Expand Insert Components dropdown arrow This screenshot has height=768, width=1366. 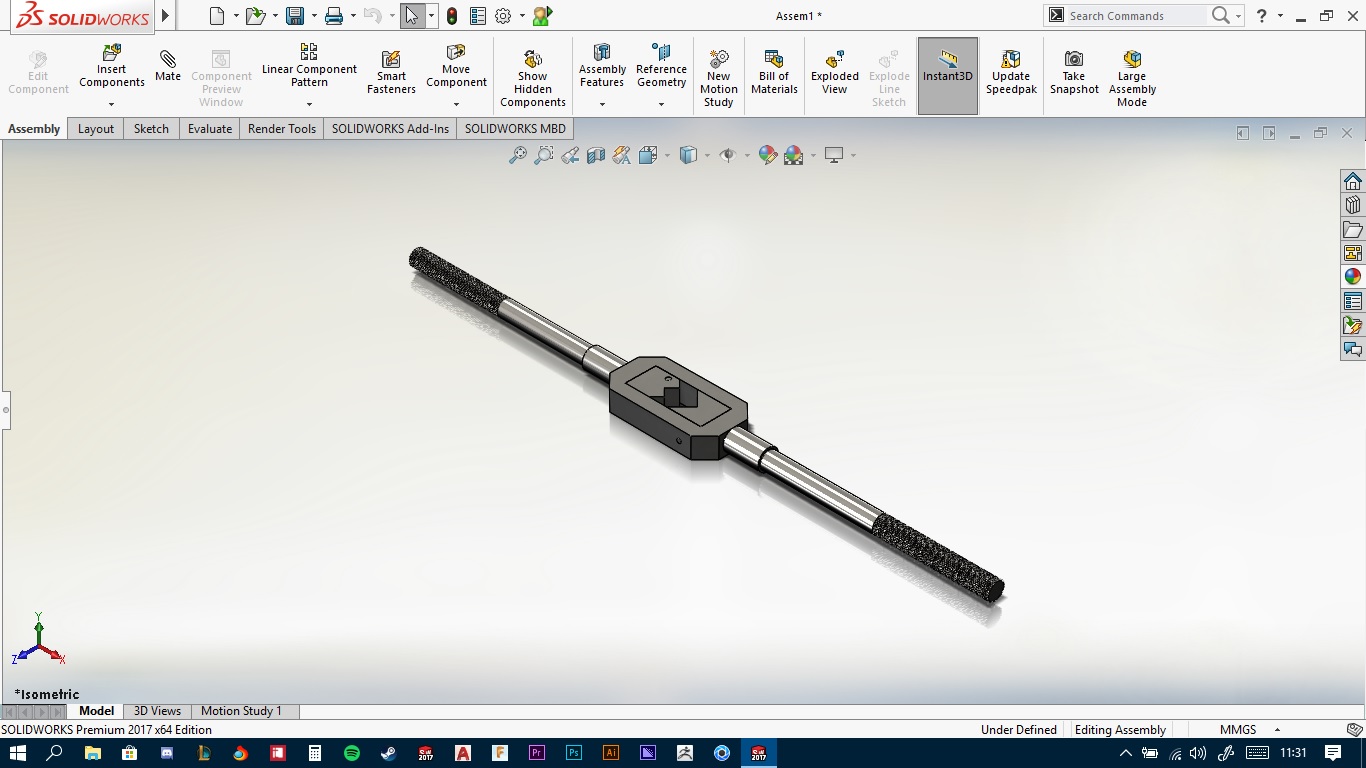(111, 104)
